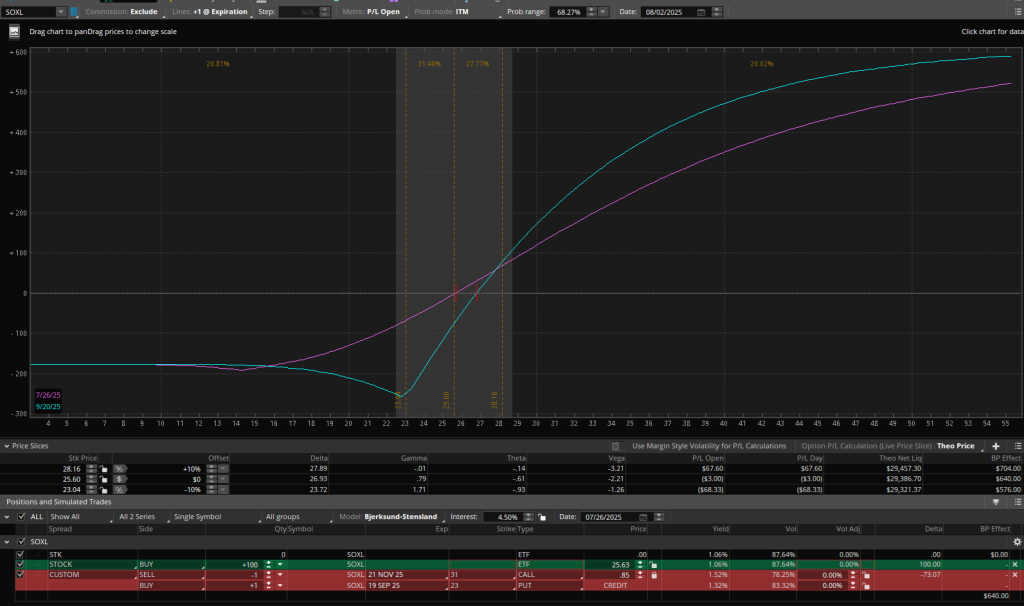
Task: Click the Prob range 68.27% input field
Action: pos(566,12)
